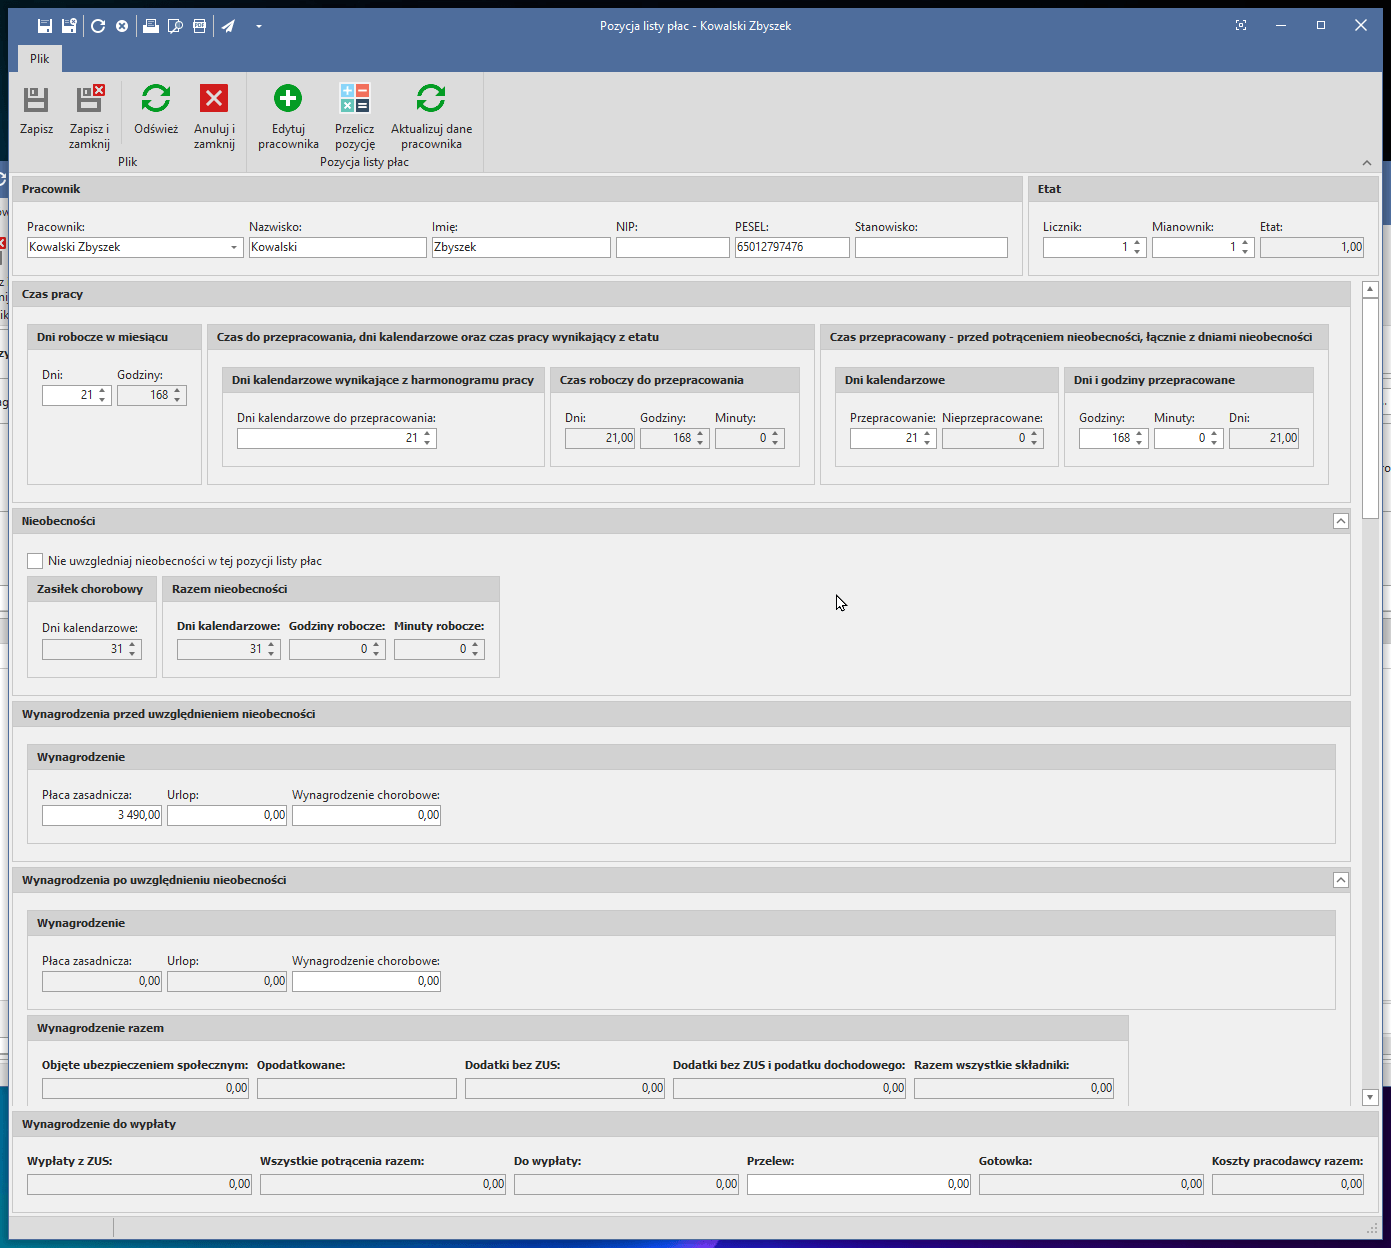
Task: Collapse the ribbon with the chevron
Action: (x=1366, y=162)
